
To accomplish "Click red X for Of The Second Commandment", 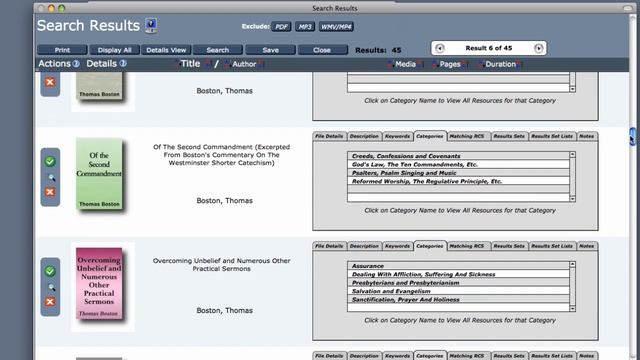I will pyautogui.click(x=50, y=192).
